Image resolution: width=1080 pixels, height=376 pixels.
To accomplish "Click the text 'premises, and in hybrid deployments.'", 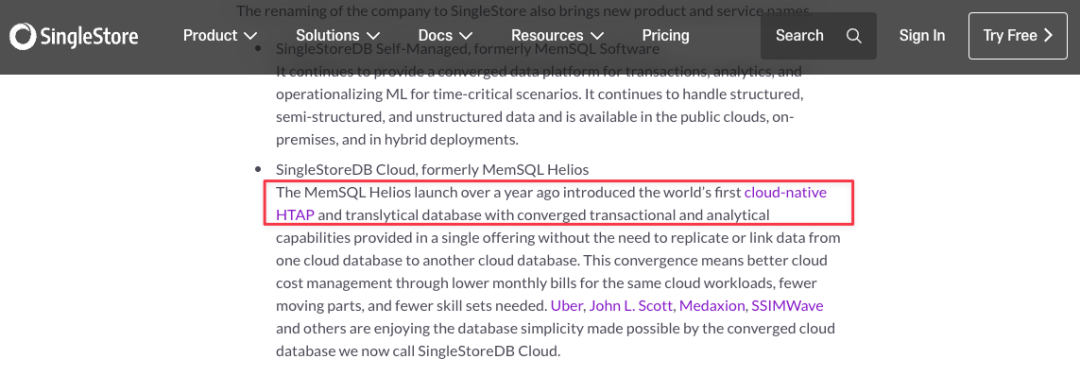I will (396, 140).
